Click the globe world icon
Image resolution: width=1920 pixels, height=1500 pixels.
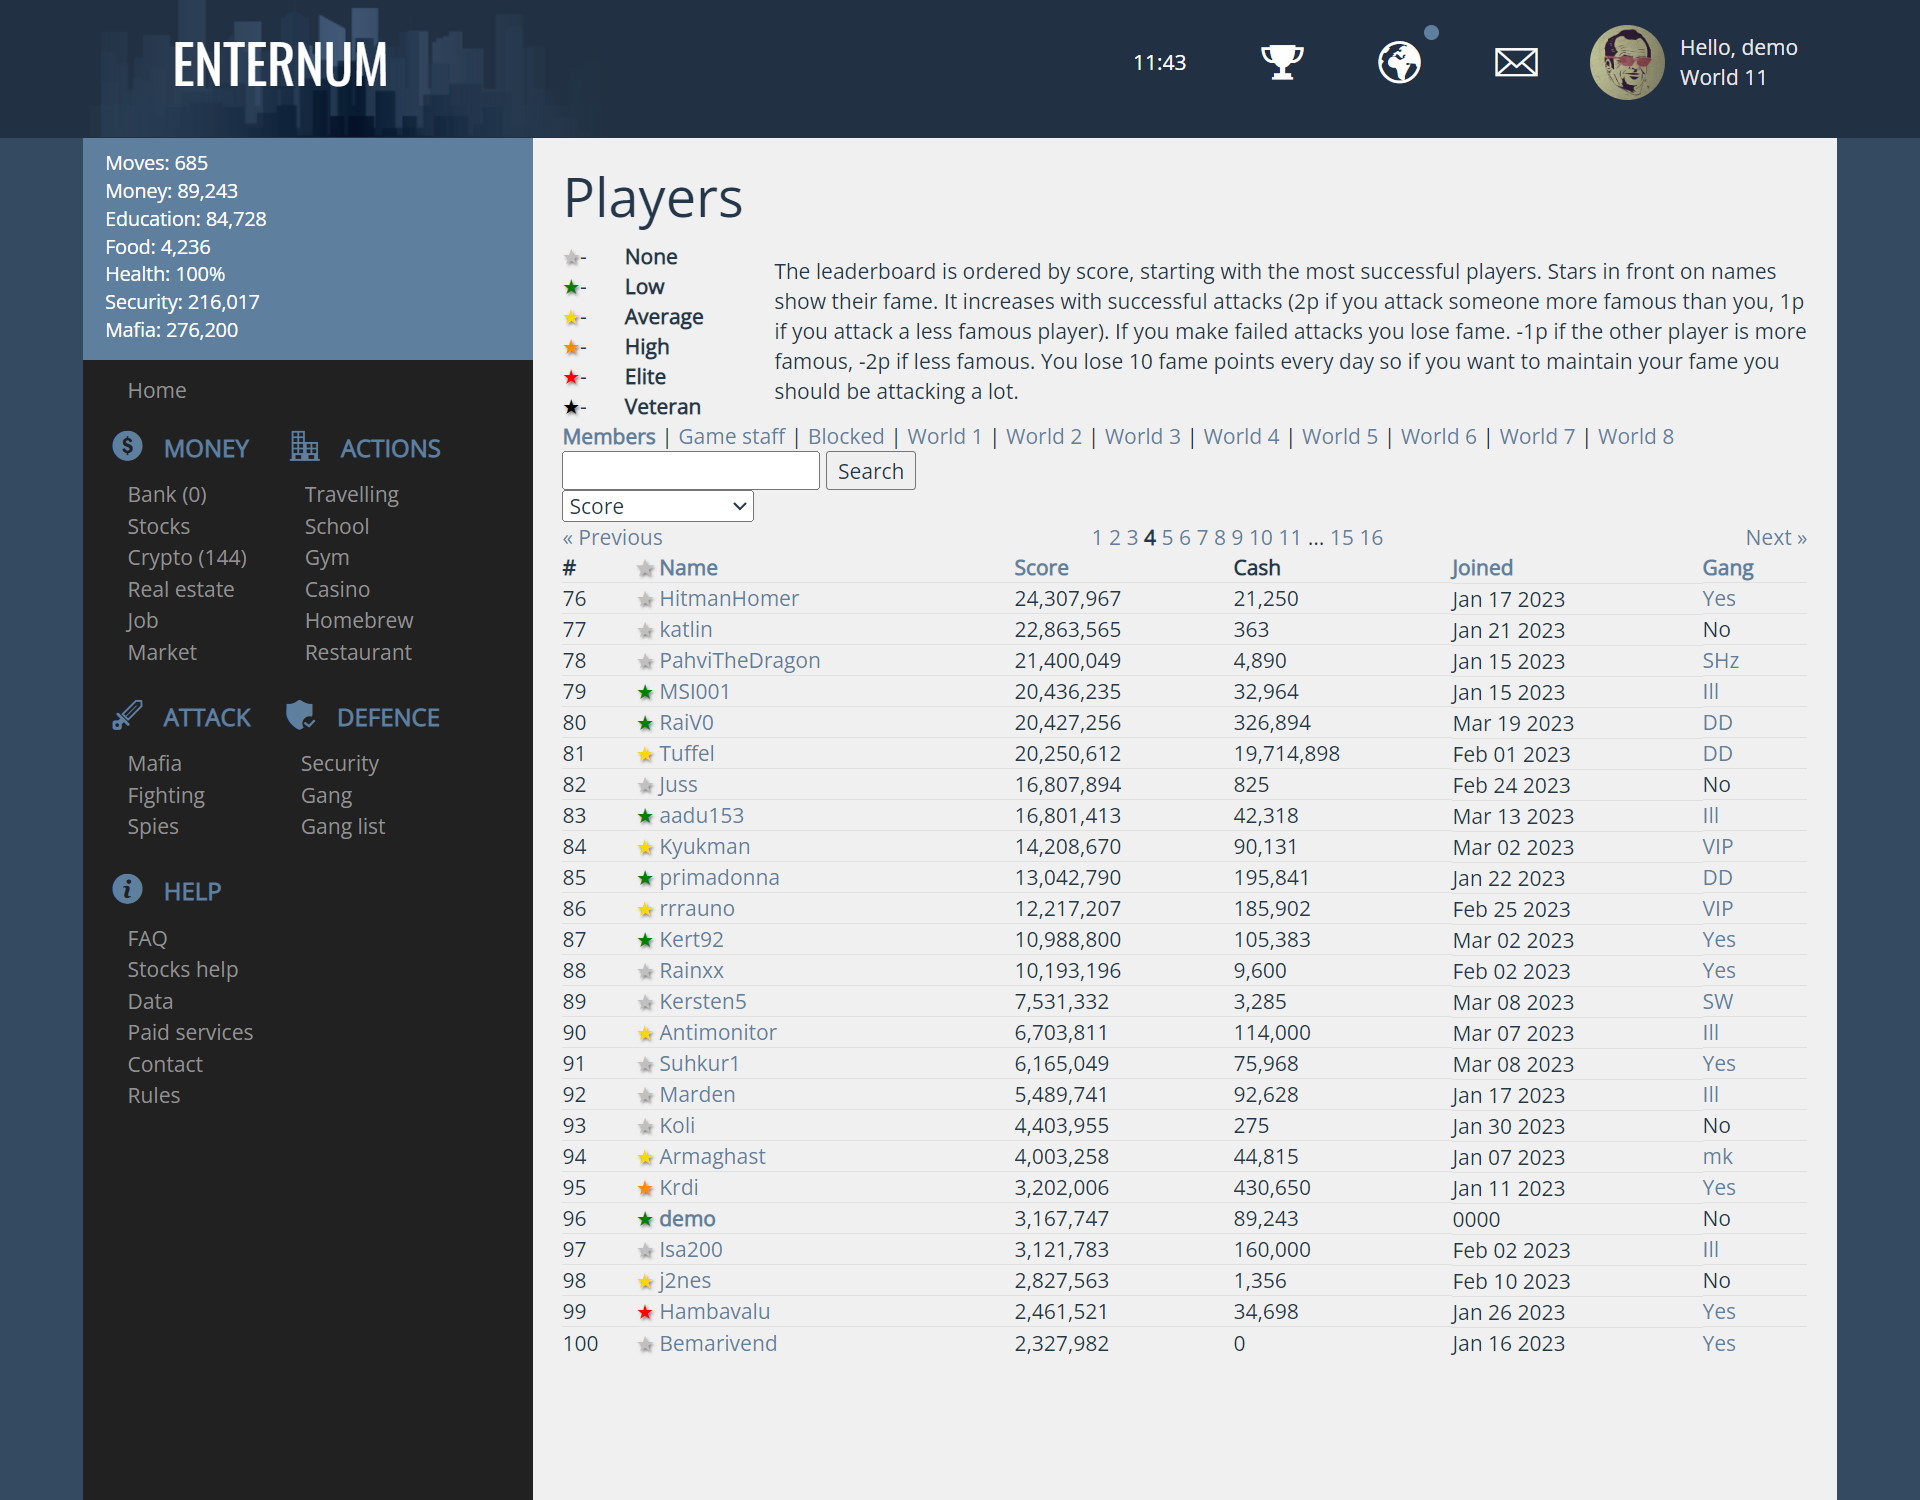click(x=1399, y=62)
